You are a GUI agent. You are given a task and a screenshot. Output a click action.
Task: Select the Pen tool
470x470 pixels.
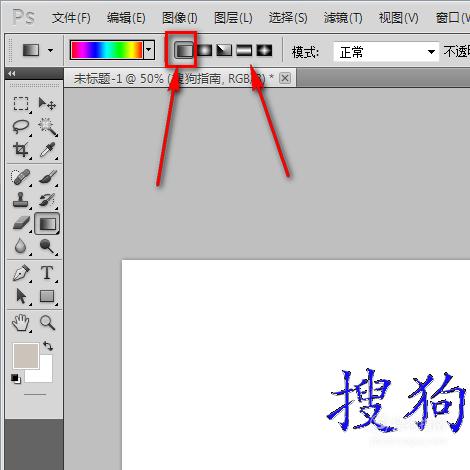(21, 273)
